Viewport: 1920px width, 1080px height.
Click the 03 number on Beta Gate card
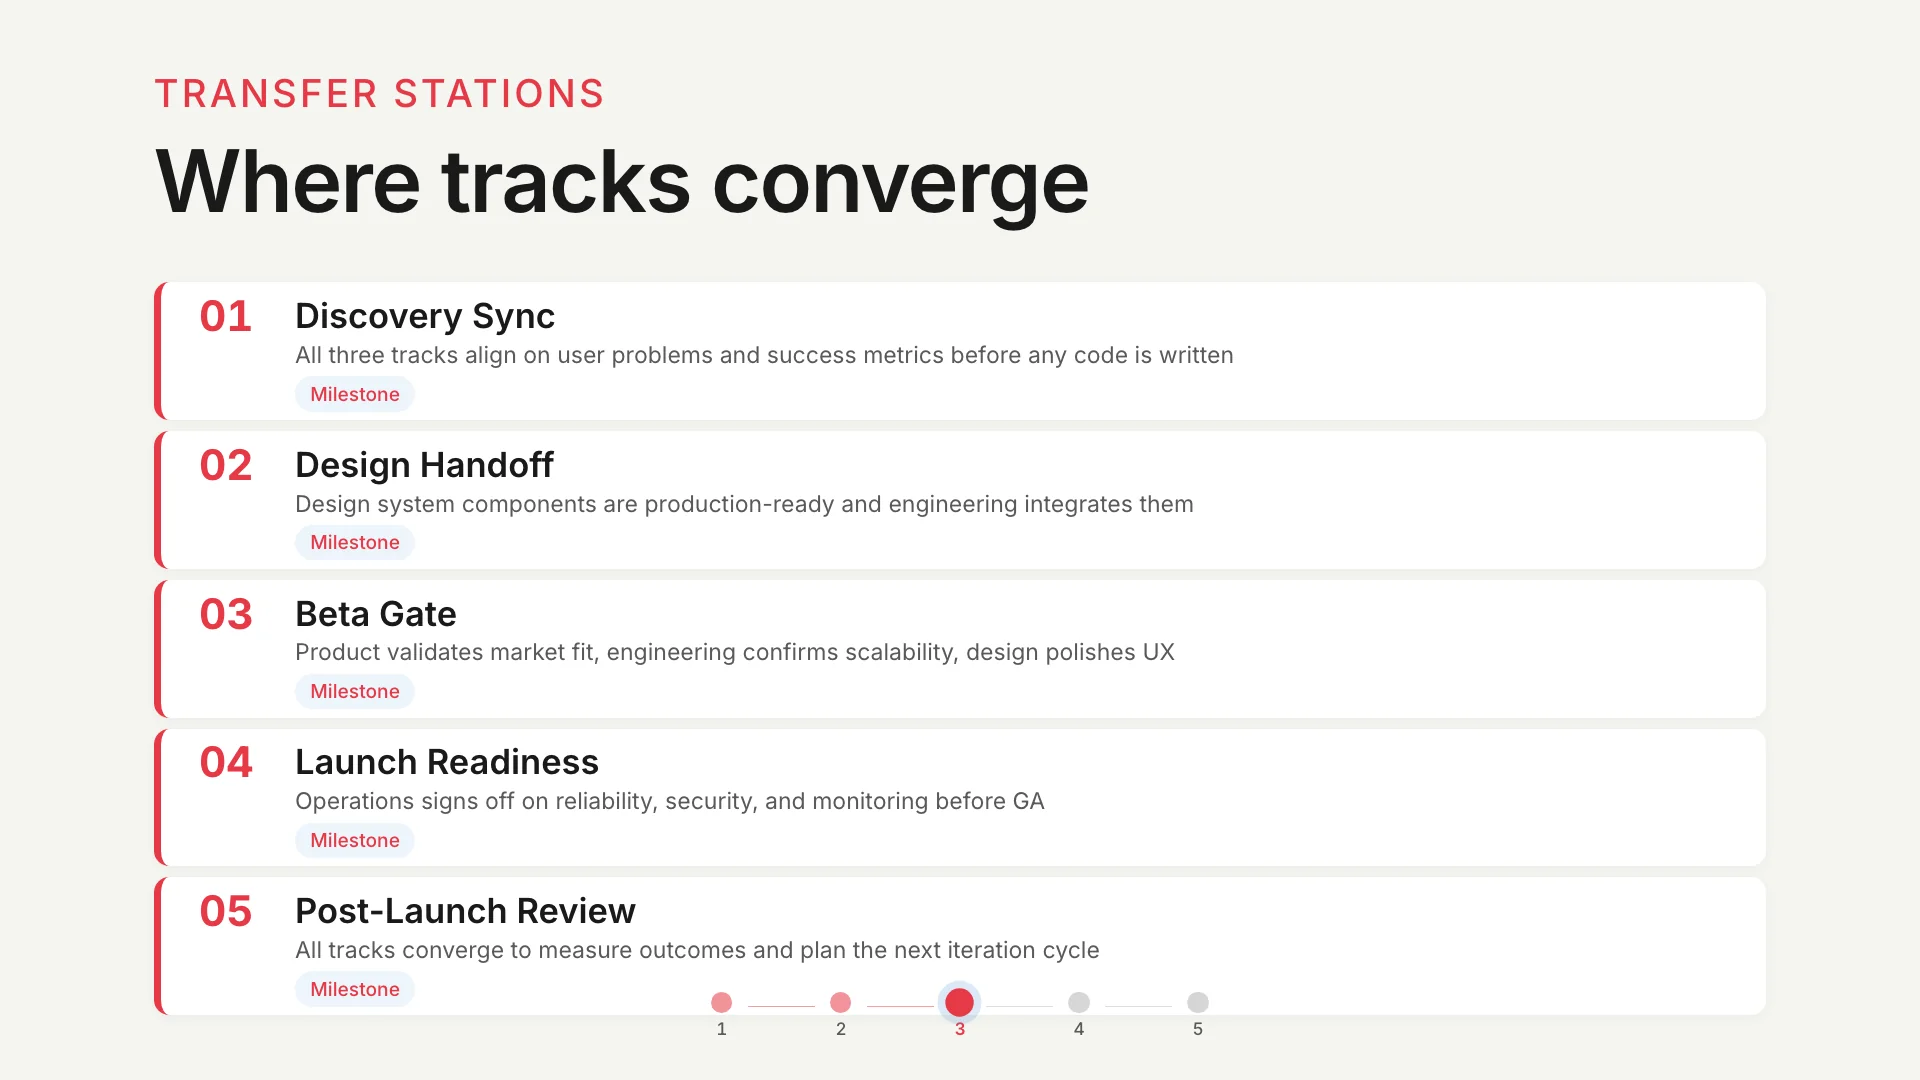tap(225, 614)
